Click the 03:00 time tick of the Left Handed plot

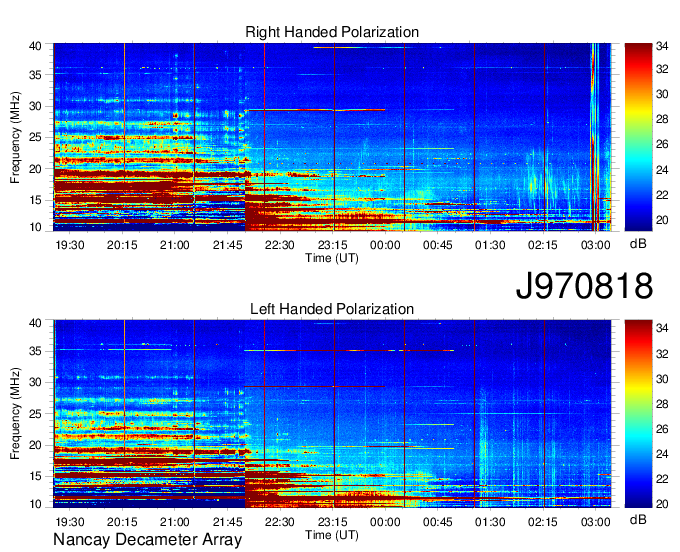point(595,522)
